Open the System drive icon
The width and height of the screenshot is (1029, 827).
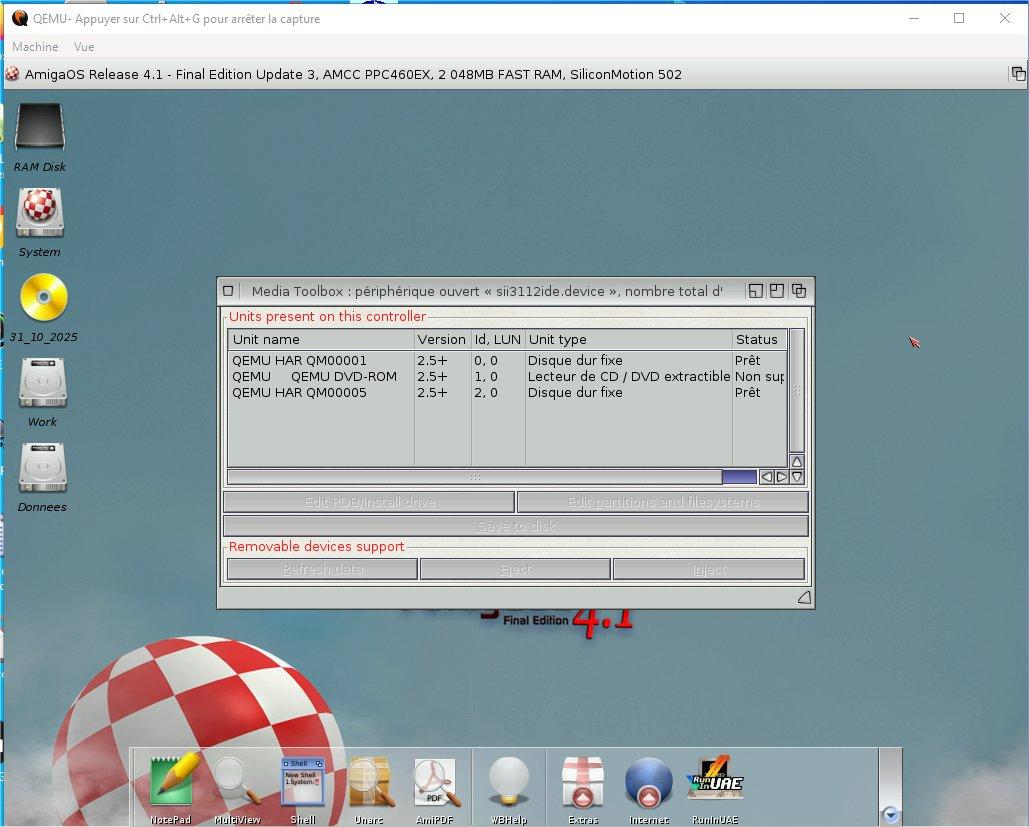point(40,213)
